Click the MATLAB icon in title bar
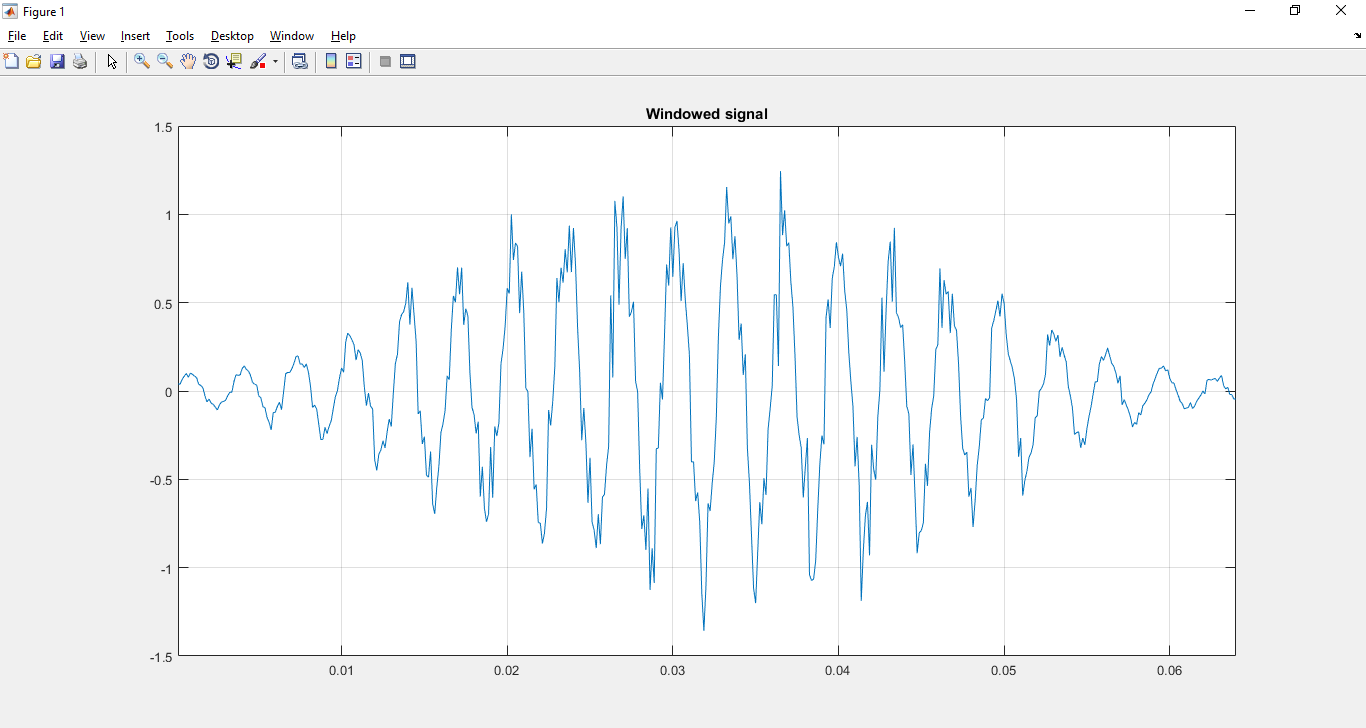The height and width of the screenshot is (728, 1366). pos(11,11)
